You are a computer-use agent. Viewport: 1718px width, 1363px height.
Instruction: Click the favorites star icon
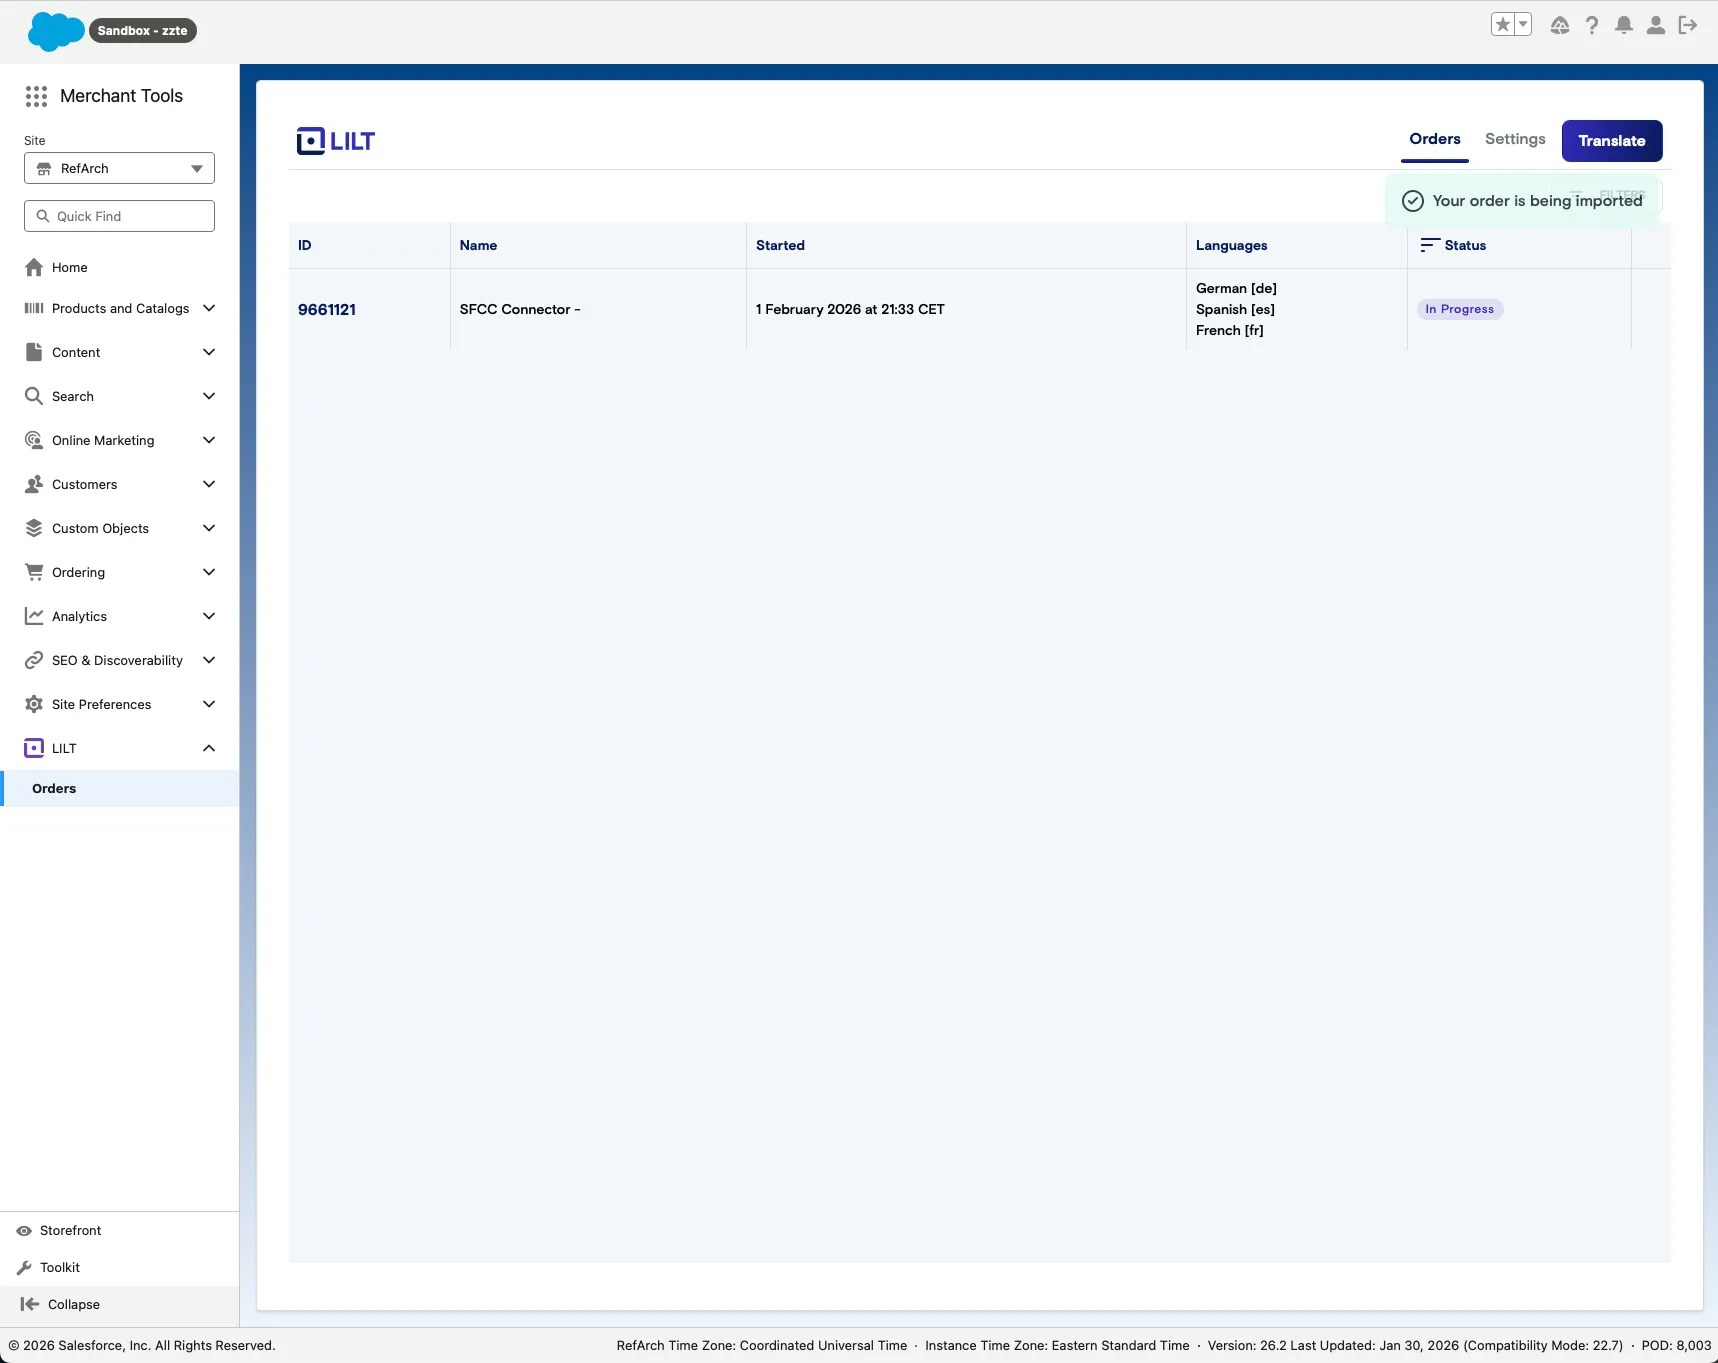pos(1502,25)
